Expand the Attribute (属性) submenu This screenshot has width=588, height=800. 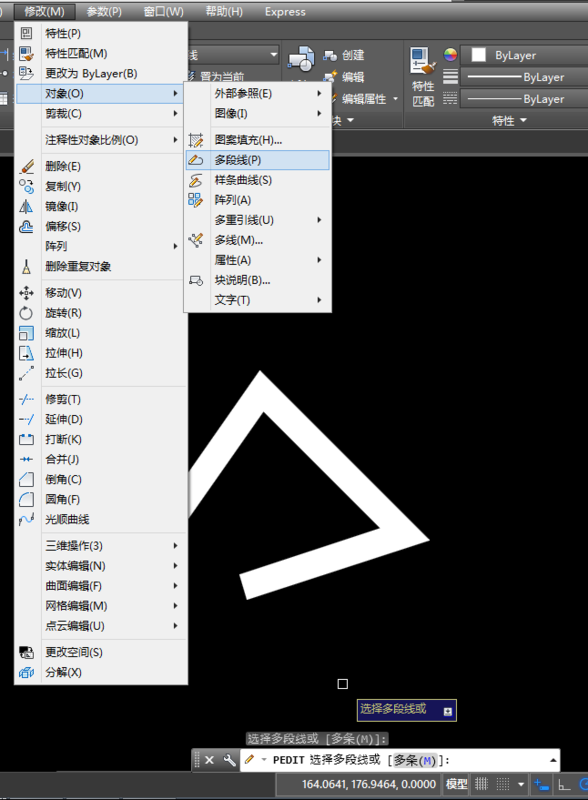257,260
